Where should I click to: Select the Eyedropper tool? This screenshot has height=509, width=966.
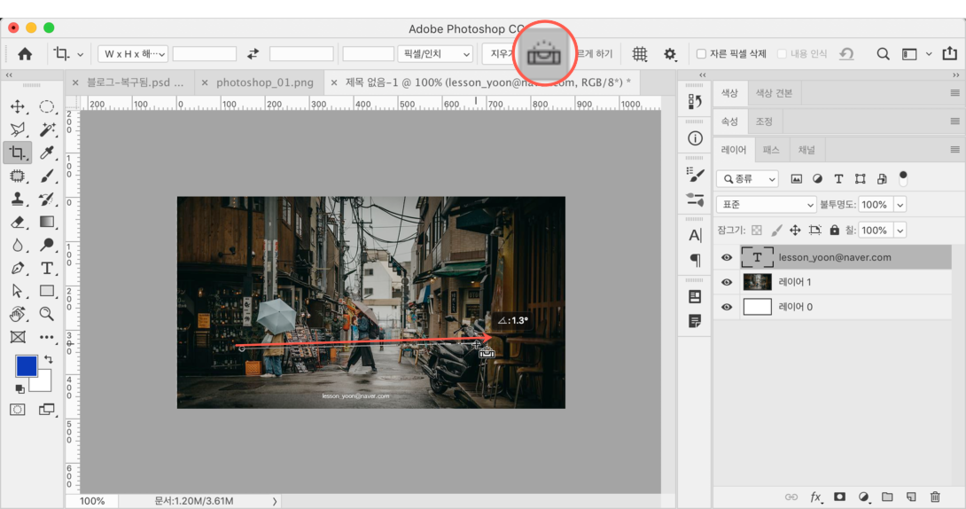47,153
